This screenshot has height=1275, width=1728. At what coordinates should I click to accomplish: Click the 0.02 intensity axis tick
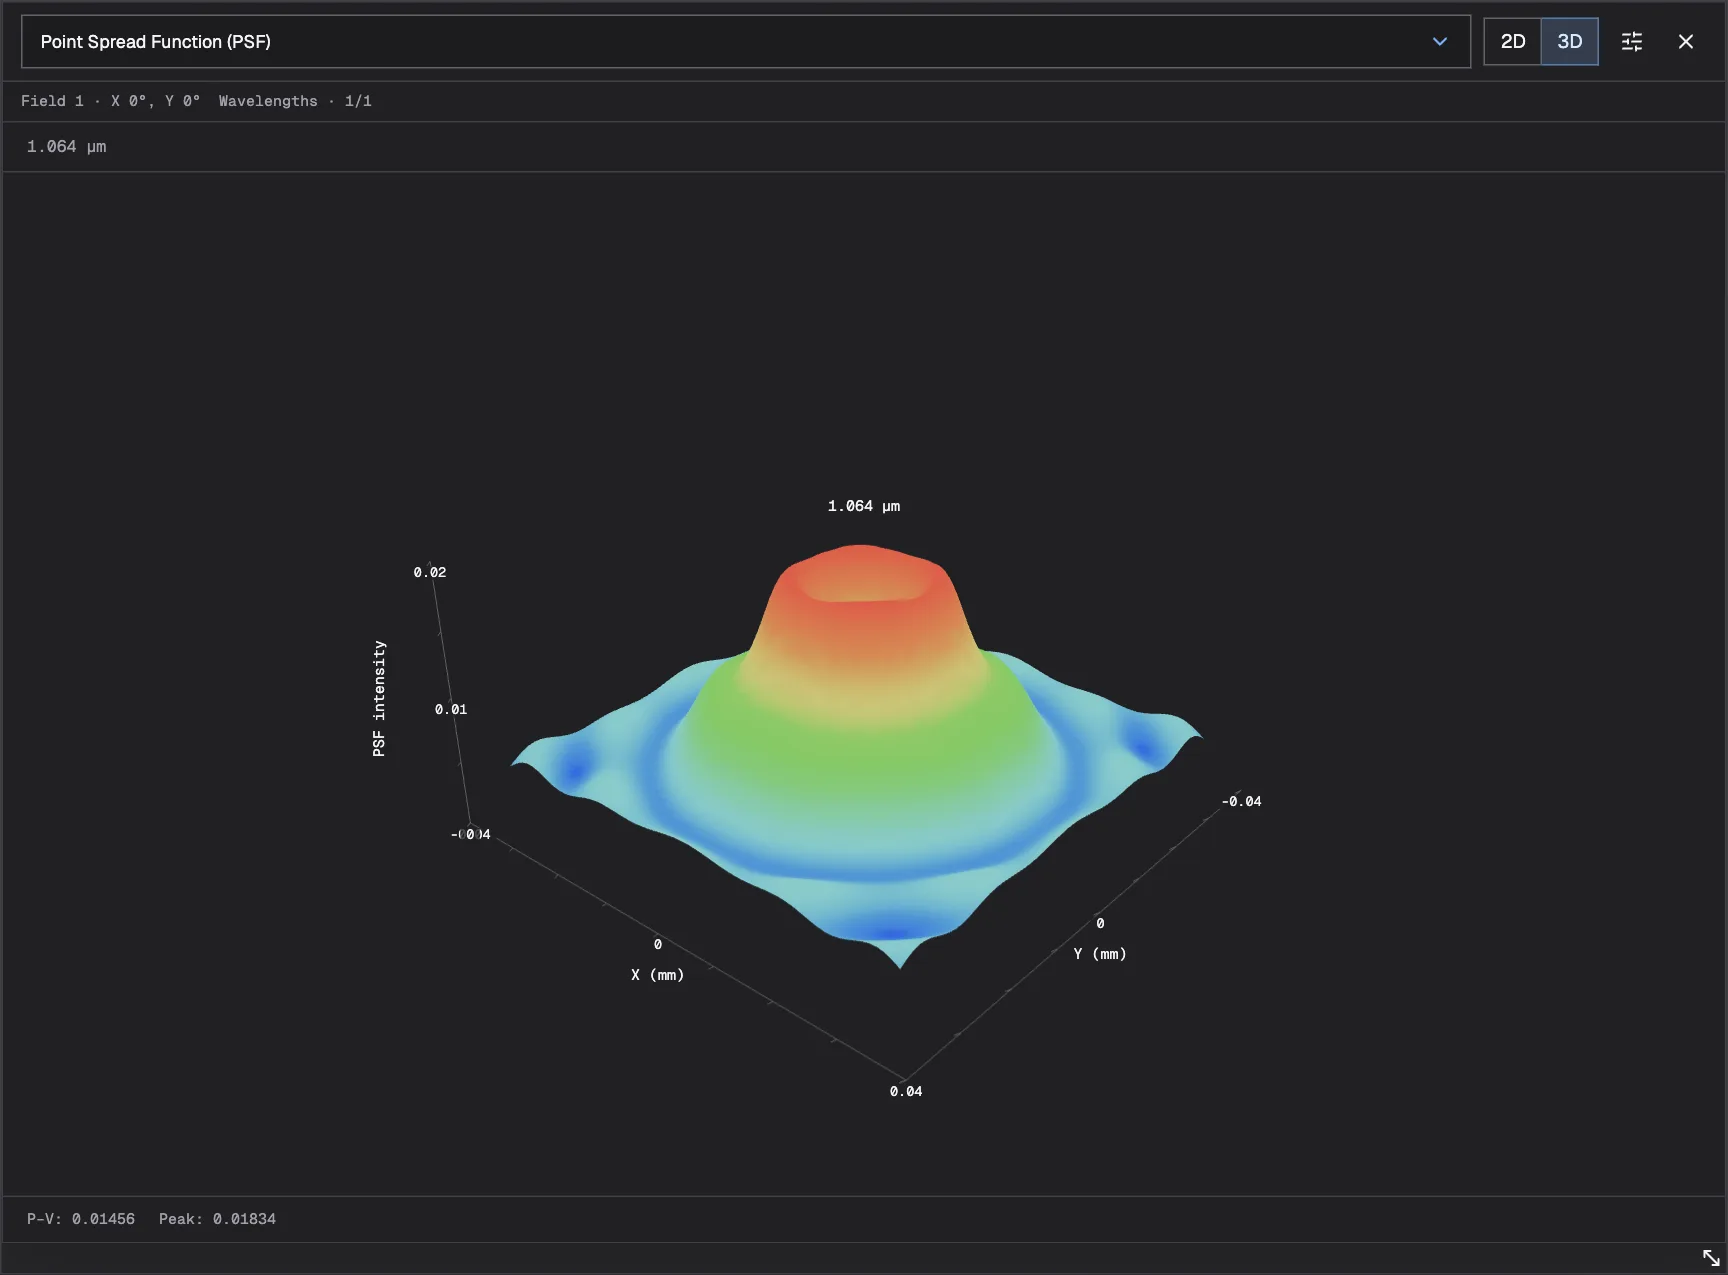430,572
